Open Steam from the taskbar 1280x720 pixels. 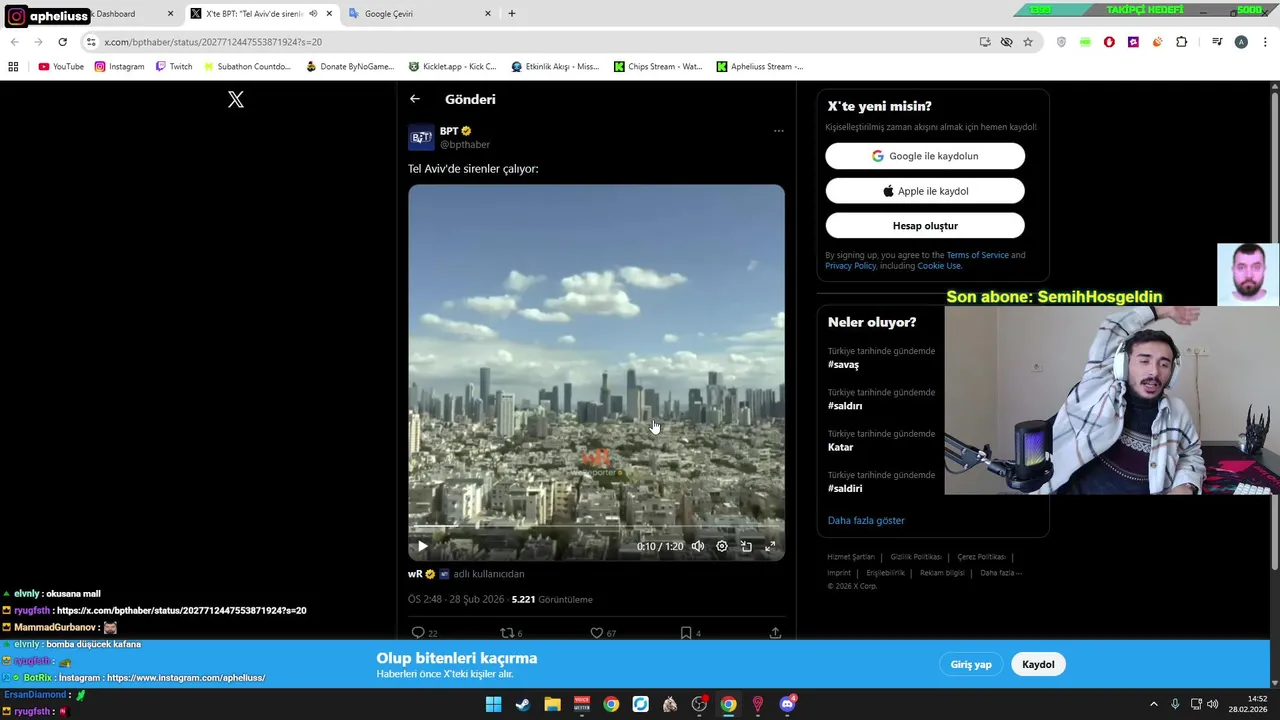522,704
